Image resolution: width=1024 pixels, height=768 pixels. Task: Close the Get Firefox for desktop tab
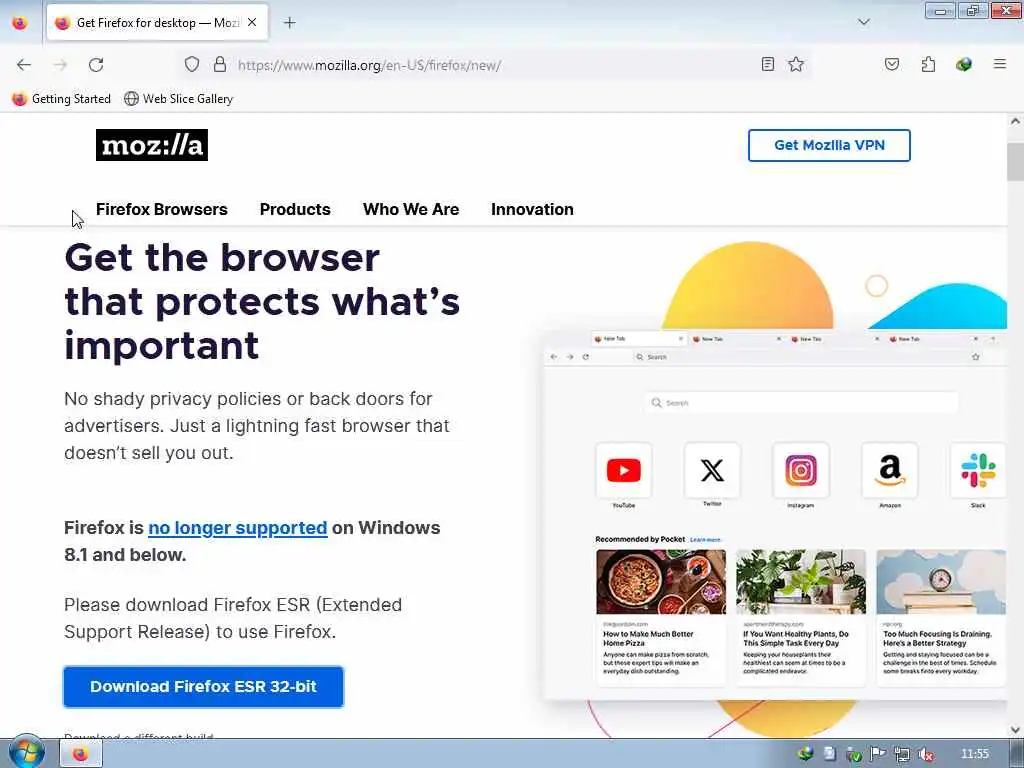252,22
